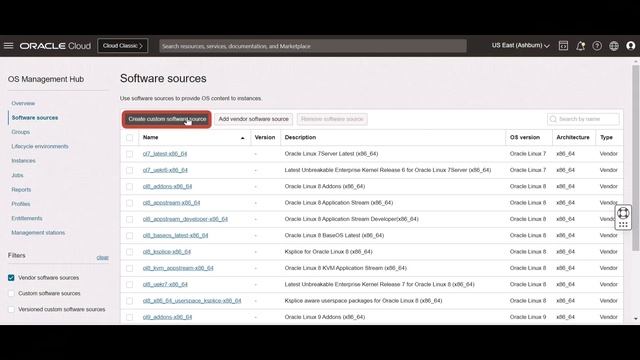
Task: Open the help question mark icon
Action: coord(597,46)
